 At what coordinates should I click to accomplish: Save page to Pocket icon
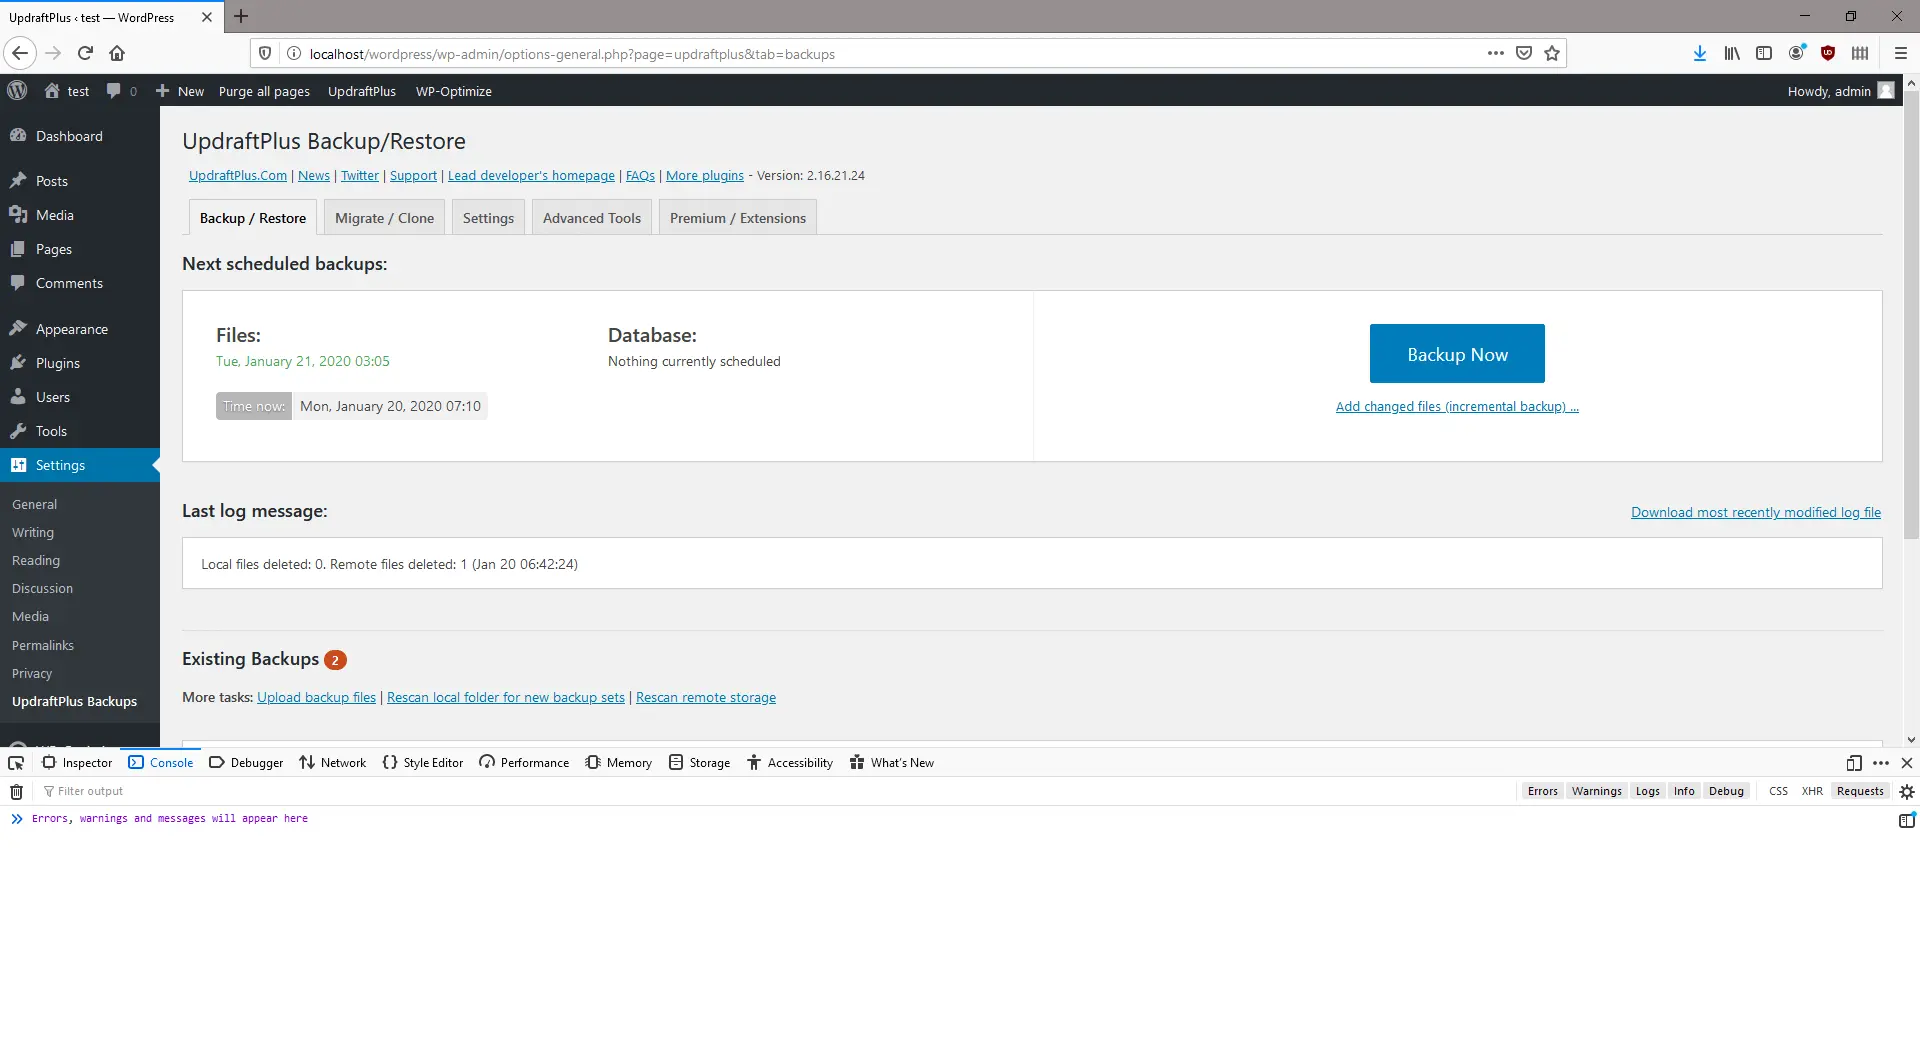pyautogui.click(x=1524, y=53)
